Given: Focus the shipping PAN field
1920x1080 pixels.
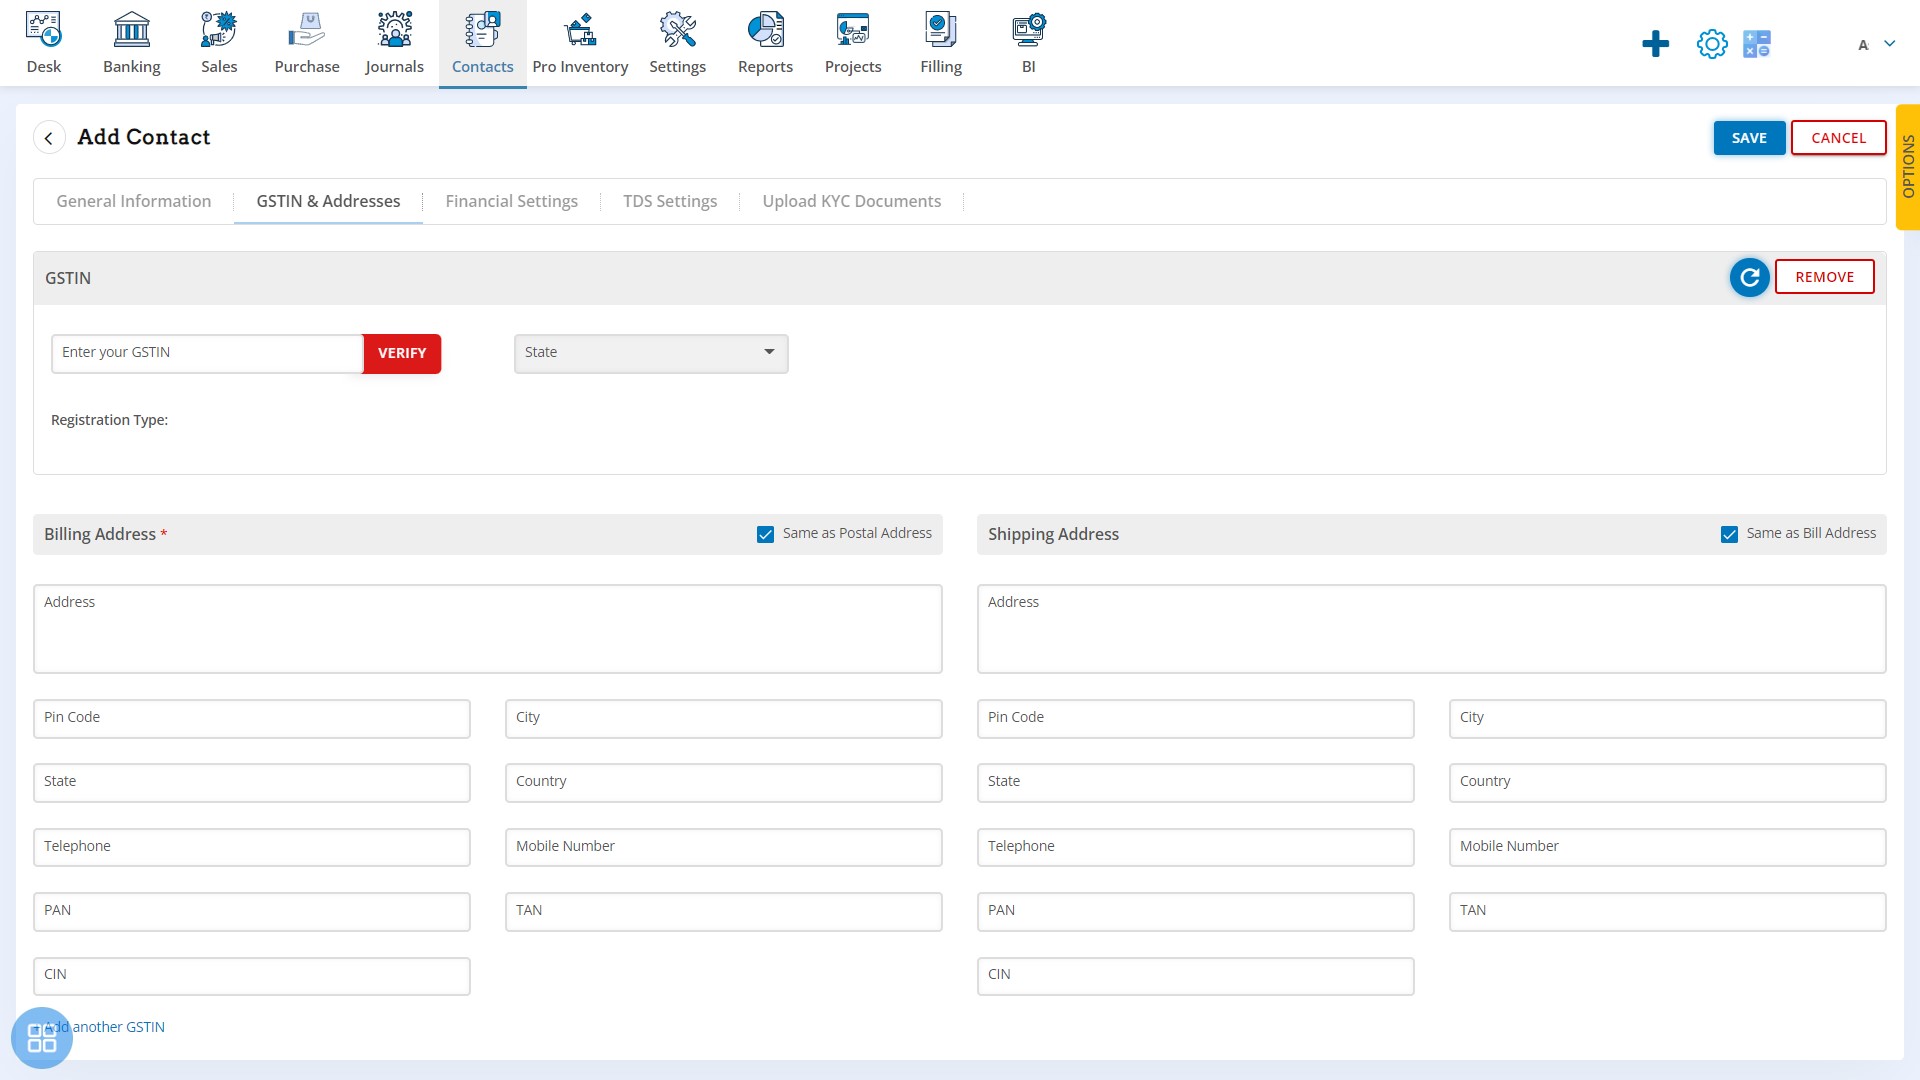Looking at the screenshot, I should coord(1196,912).
